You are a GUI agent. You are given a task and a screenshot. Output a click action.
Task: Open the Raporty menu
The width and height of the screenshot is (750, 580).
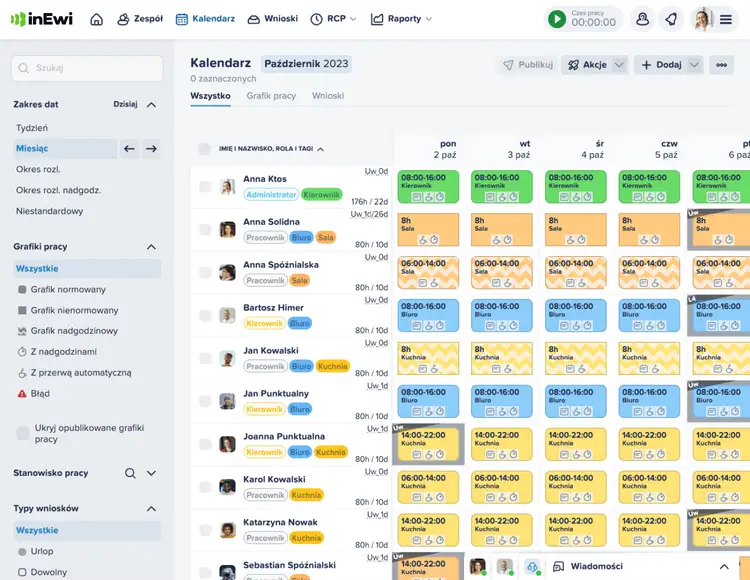coord(402,19)
